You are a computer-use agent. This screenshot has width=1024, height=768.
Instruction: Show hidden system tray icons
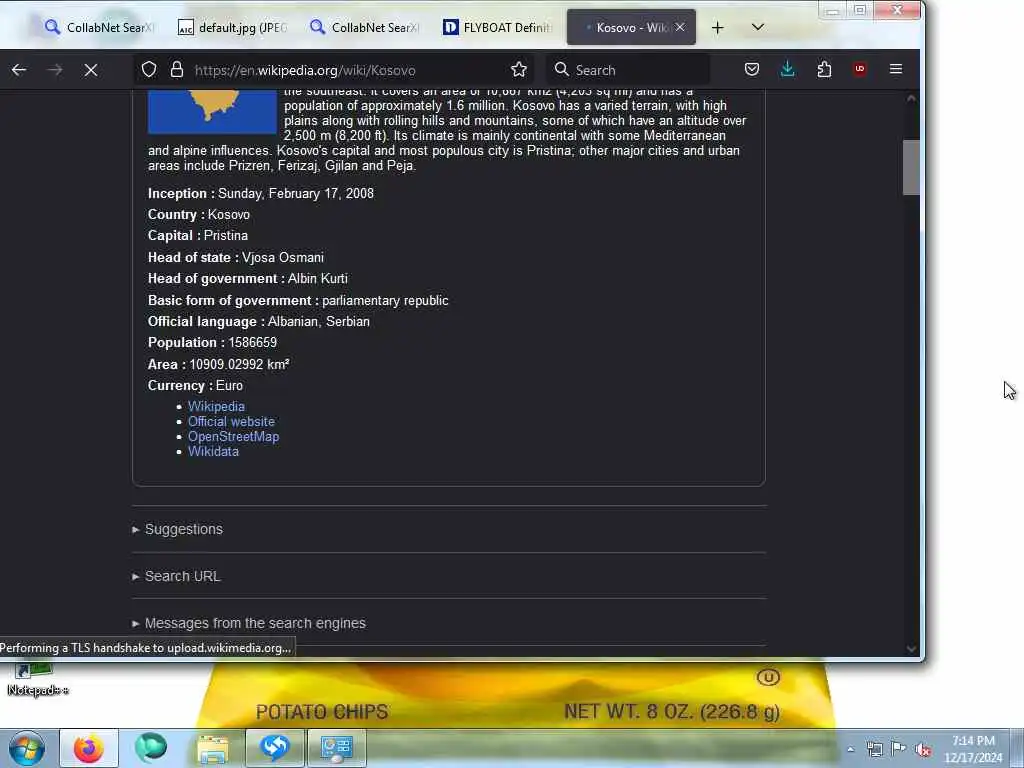[x=850, y=749]
